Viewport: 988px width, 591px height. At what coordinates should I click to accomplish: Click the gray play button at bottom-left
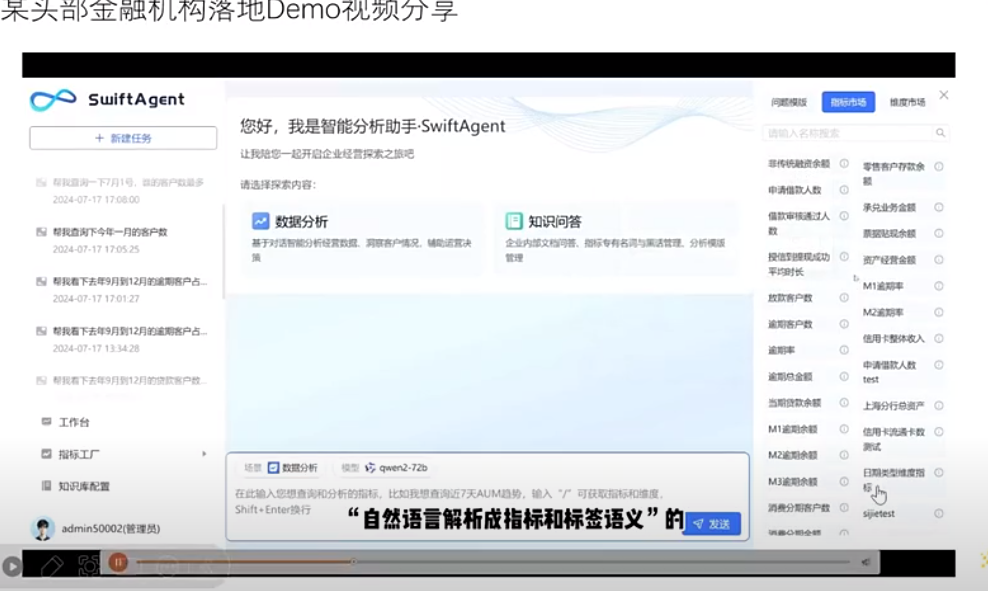pos(11,566)
